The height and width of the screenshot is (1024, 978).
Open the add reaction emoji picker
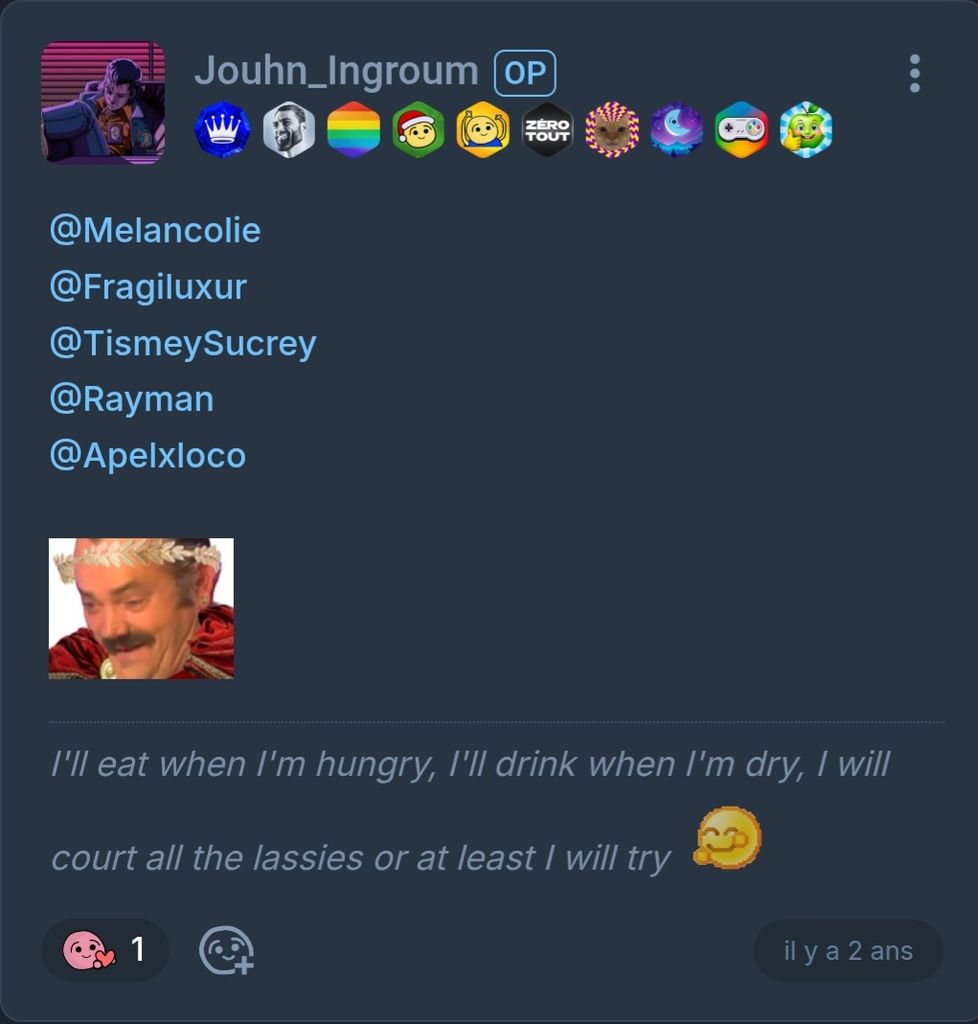[226, 950]
